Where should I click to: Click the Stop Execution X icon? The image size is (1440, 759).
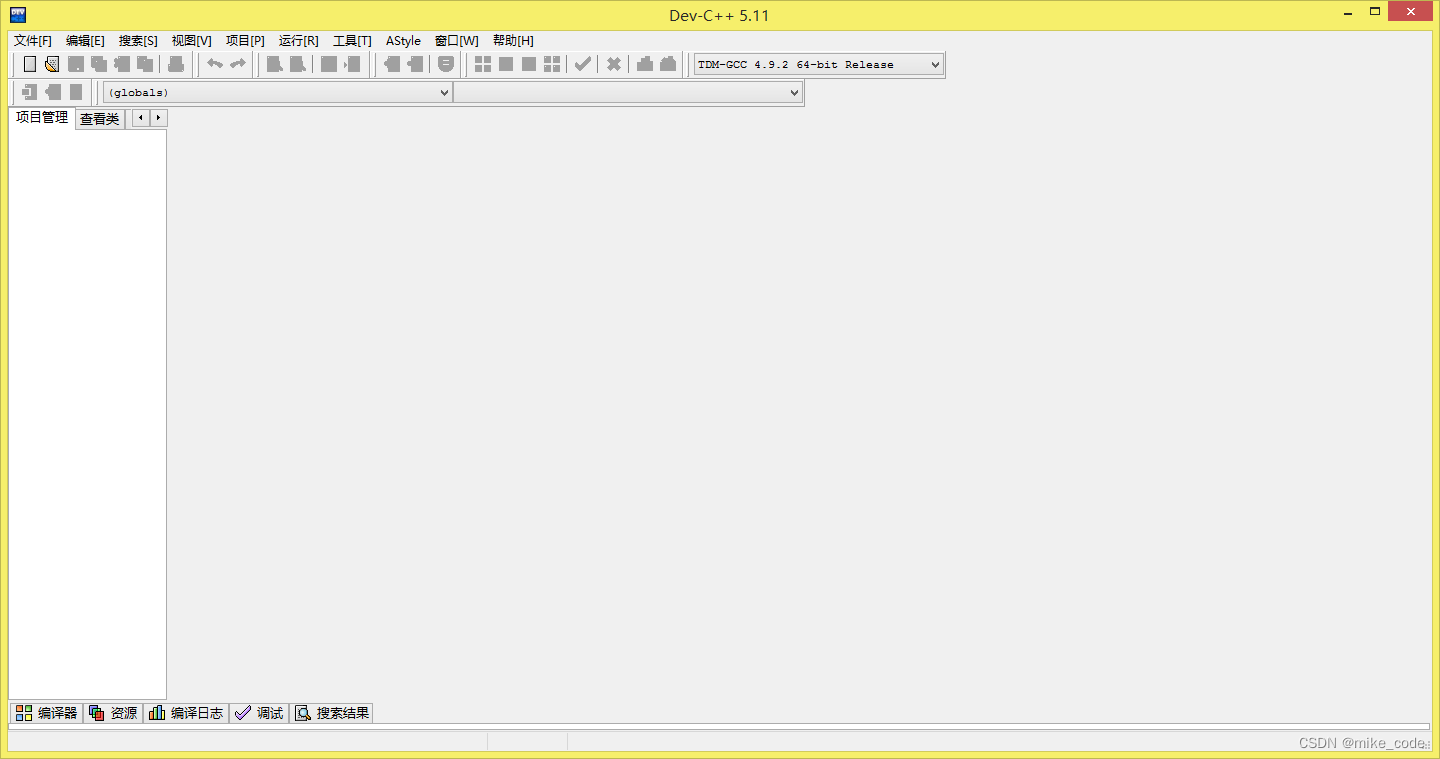pos(614,64)
